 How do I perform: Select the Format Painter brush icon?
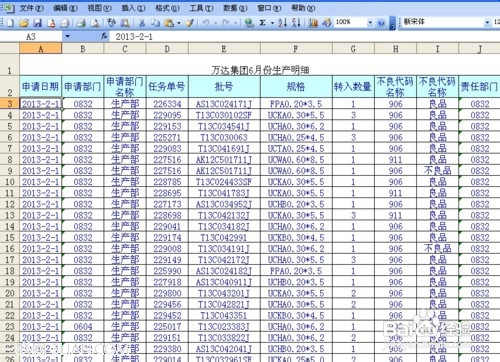[x=190, y=23]
